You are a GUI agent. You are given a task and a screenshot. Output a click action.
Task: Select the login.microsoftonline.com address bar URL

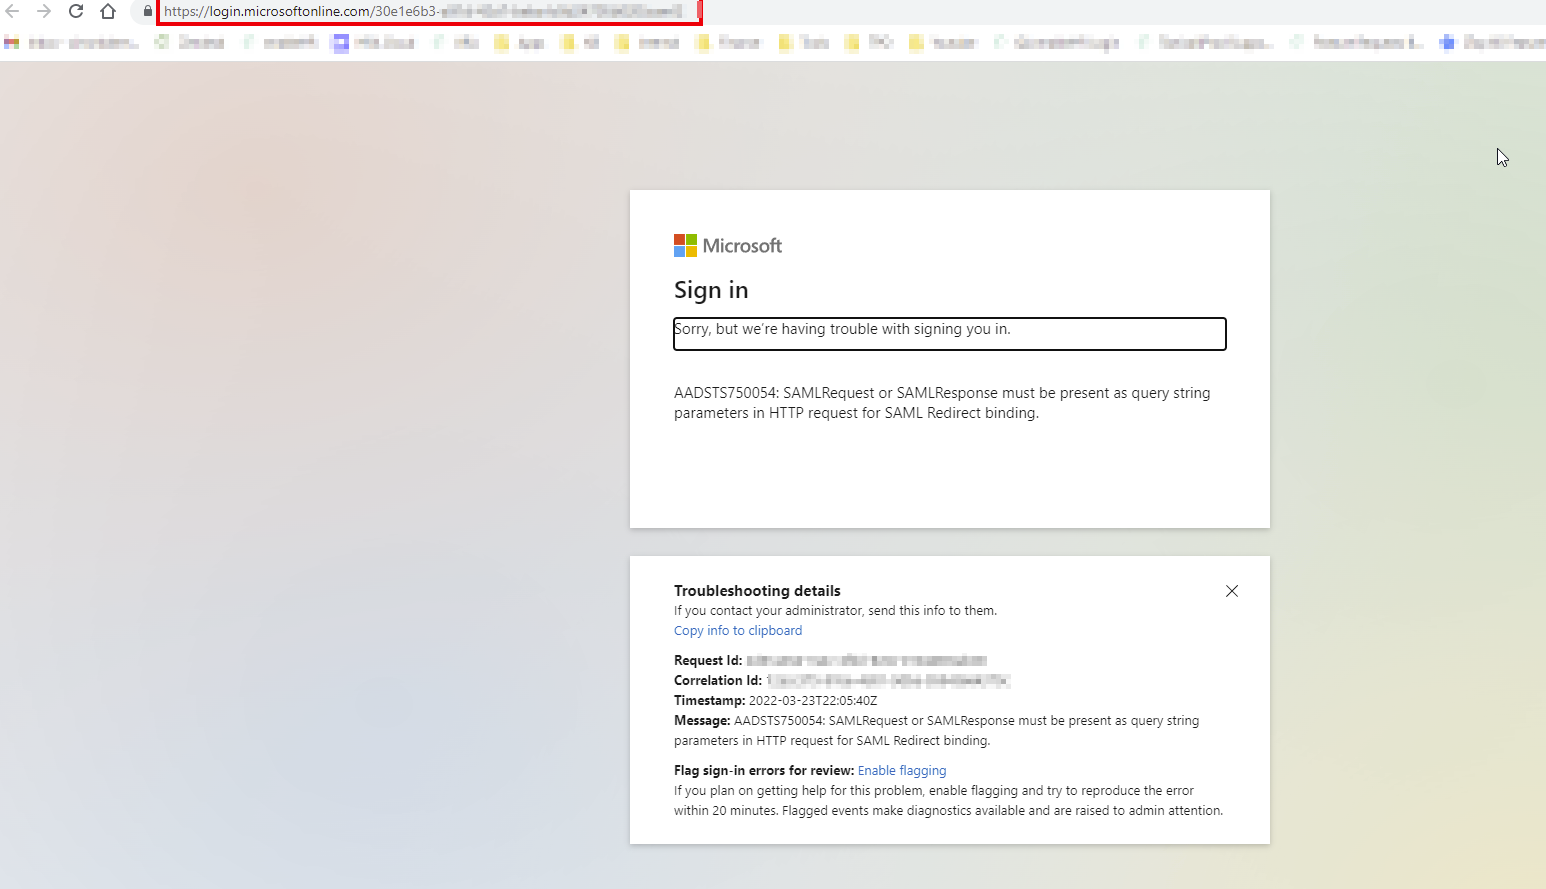[x=424, y=12]
